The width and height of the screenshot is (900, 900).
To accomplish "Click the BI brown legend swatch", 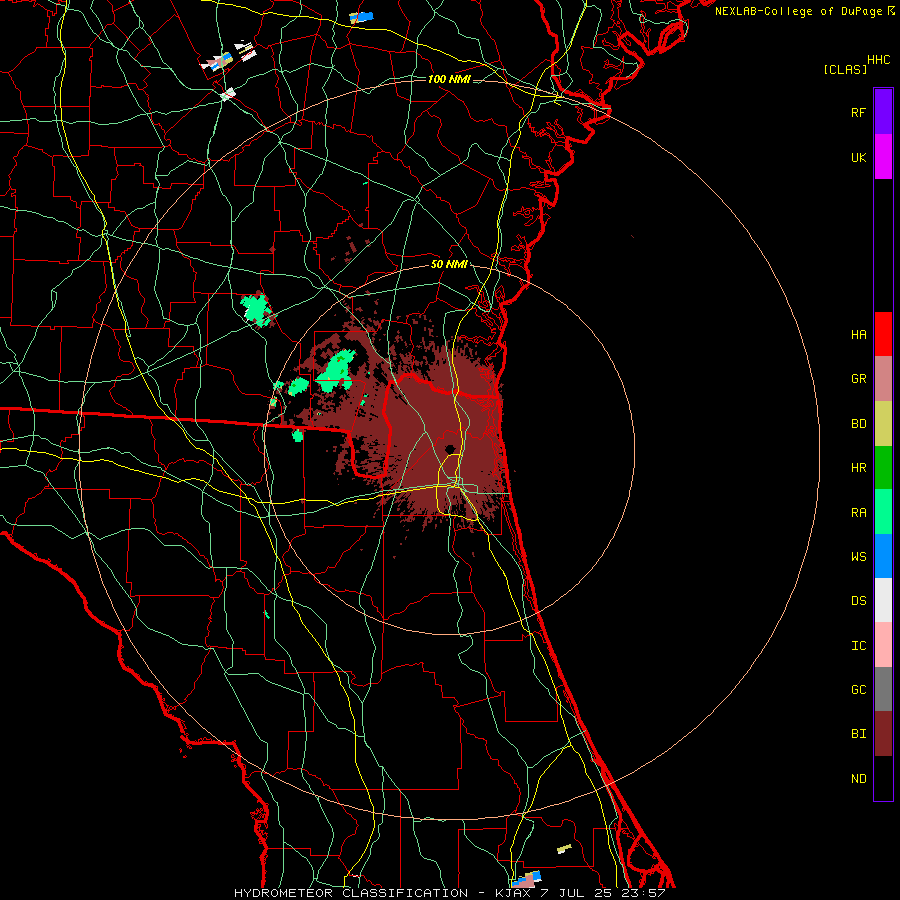I will pos(883,734).
